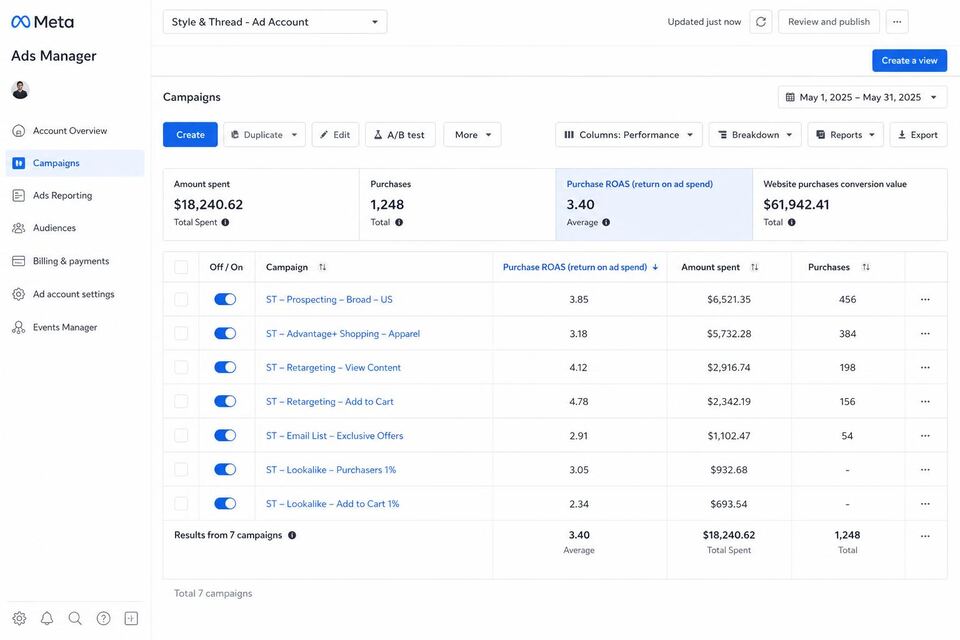Open row options for Lookalike Add to Cart 1%
Image resolution: width=960 pixels, height=640 pixels.
tap(925, 503)
